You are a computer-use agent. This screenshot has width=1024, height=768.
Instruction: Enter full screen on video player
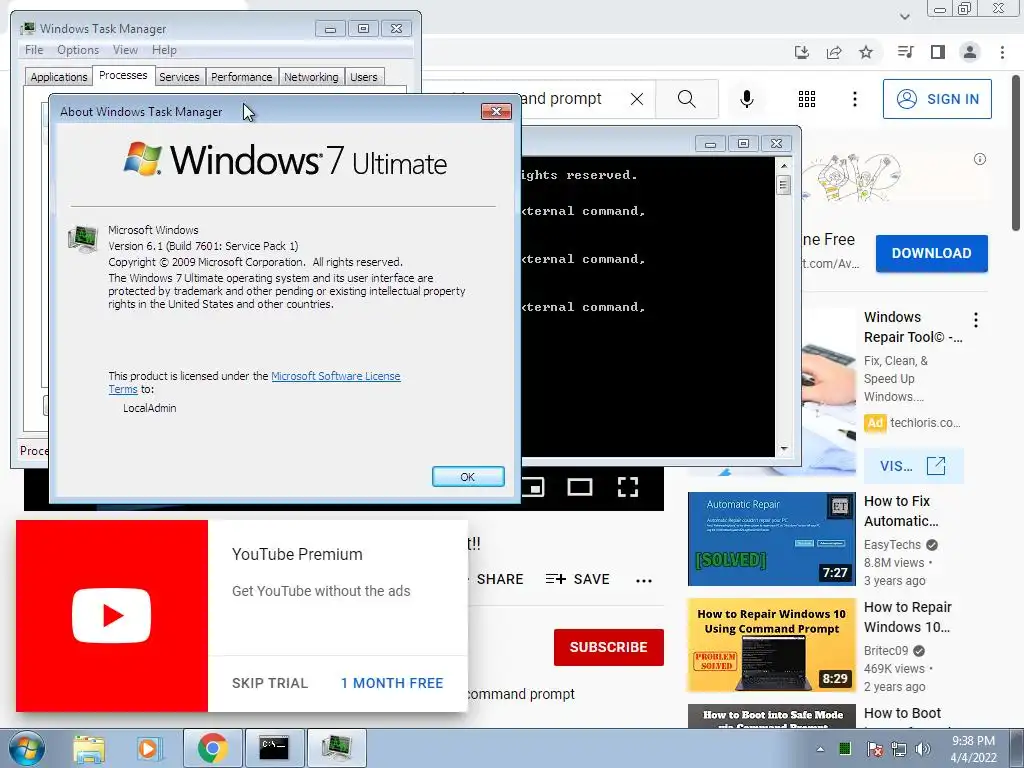[x=628, y=487]
